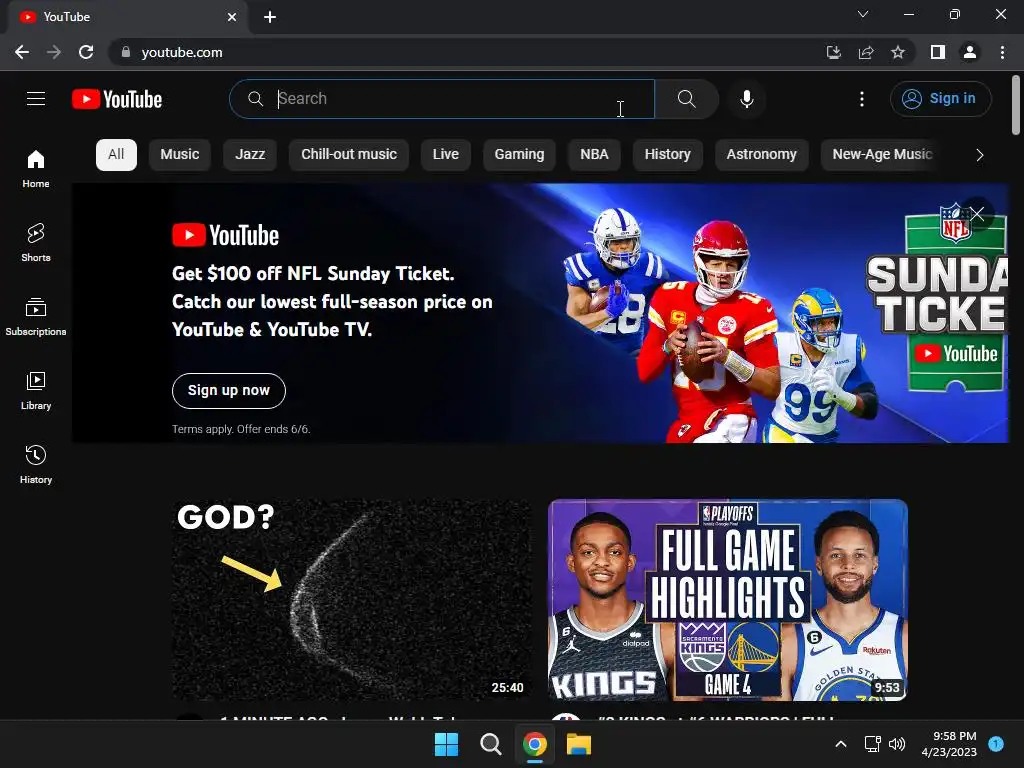This screenshot has width=1024, height=768.
Task: Select the NBA filter chip
Action: point(594,155)
